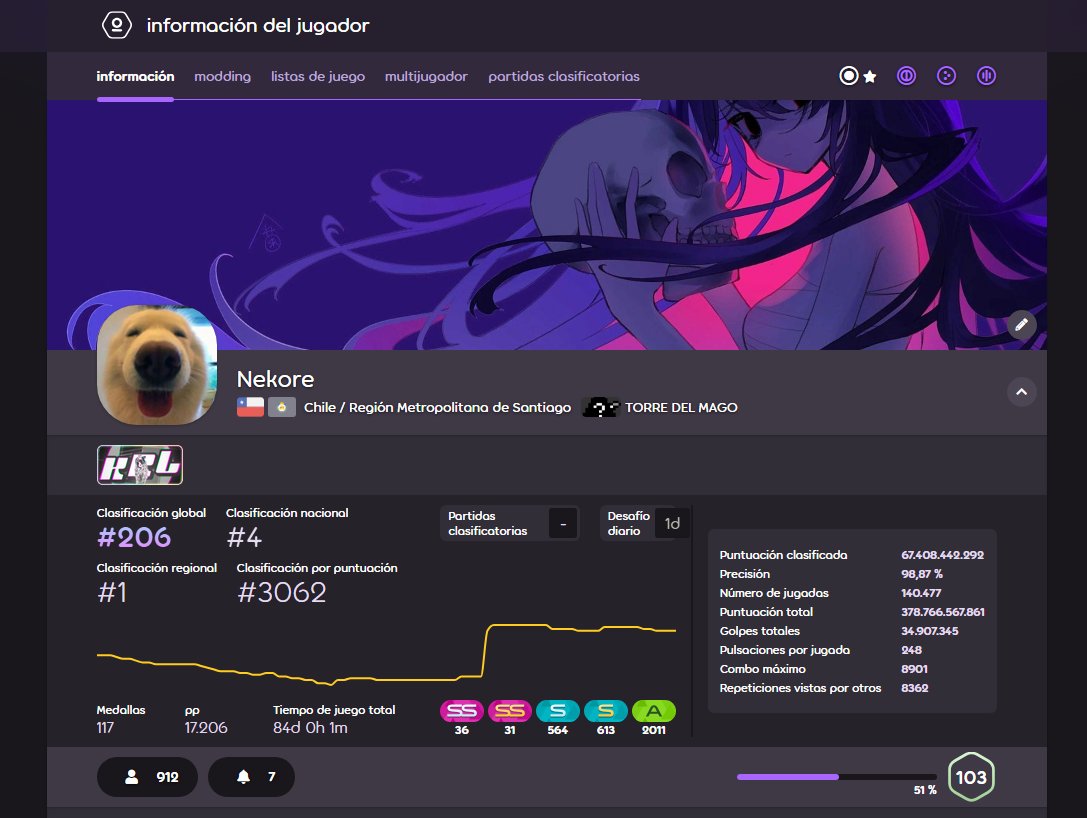Click the Medallas 117 value
The image size is (1087, 818).
tap(105, 728)
